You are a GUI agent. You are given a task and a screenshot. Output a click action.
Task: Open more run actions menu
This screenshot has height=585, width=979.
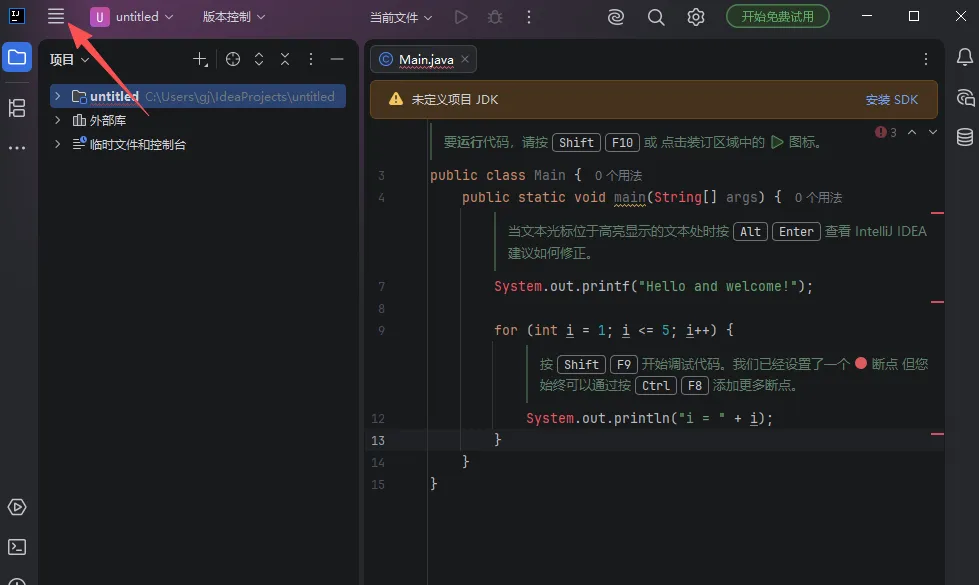[x=529, y=17]
